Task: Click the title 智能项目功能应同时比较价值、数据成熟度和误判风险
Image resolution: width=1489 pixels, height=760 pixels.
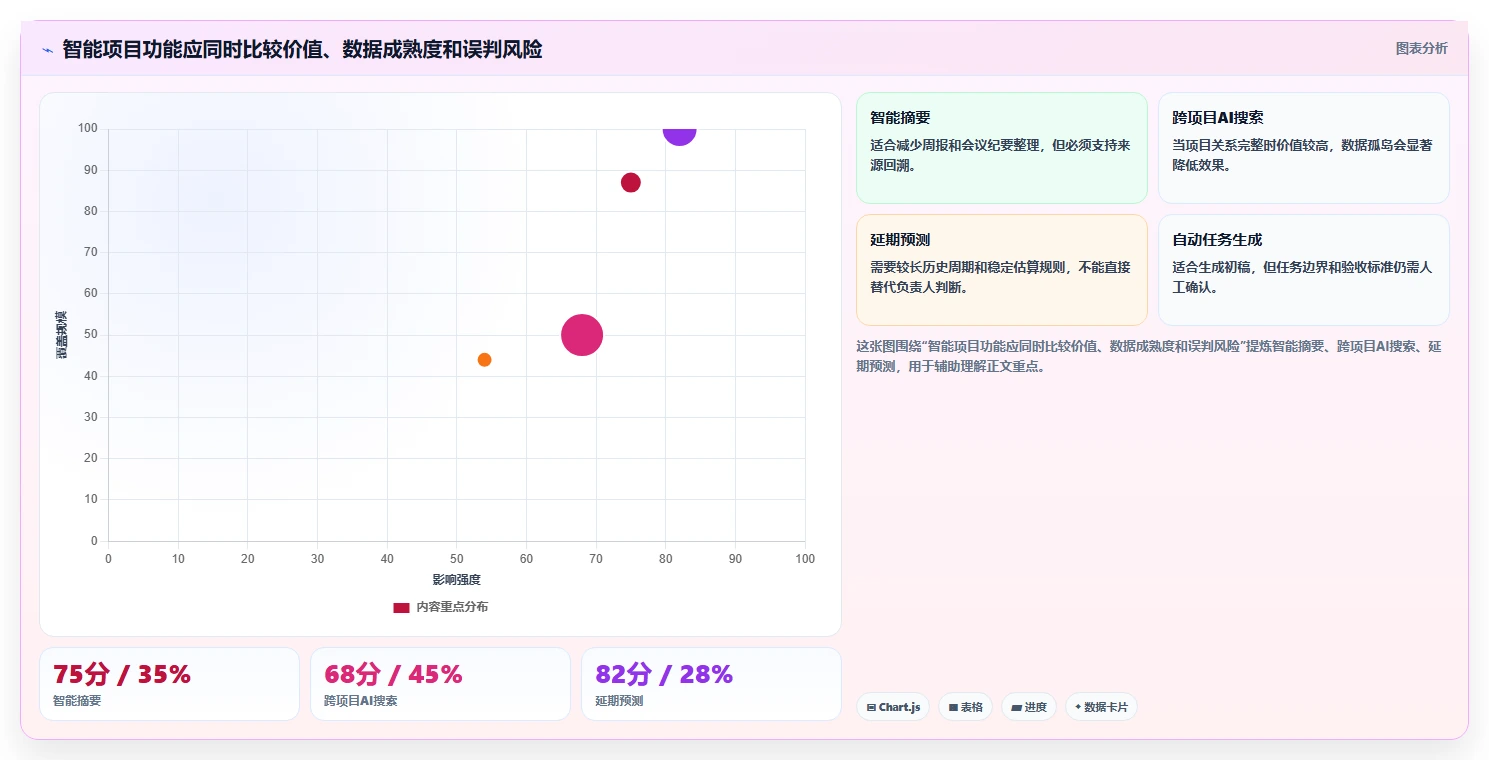Action: (302, 49)
